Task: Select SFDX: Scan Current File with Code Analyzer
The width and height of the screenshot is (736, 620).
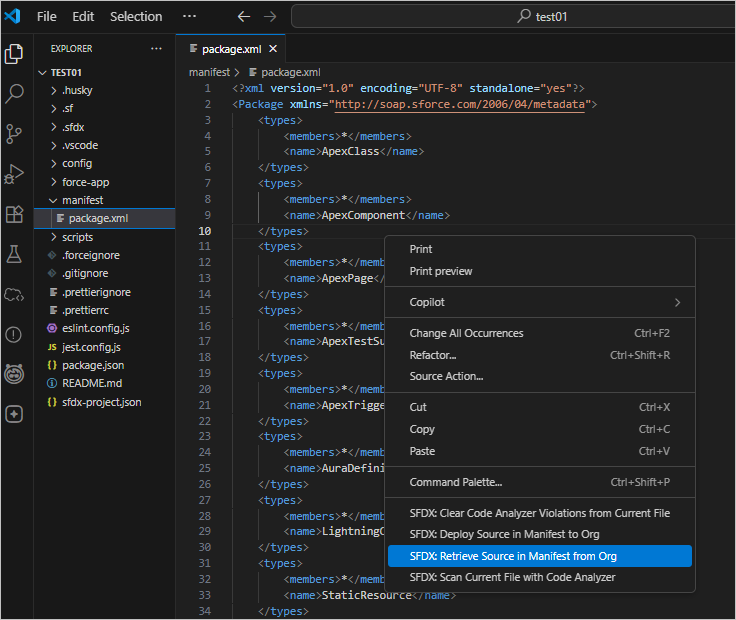Action: click(x=540, y=577)
